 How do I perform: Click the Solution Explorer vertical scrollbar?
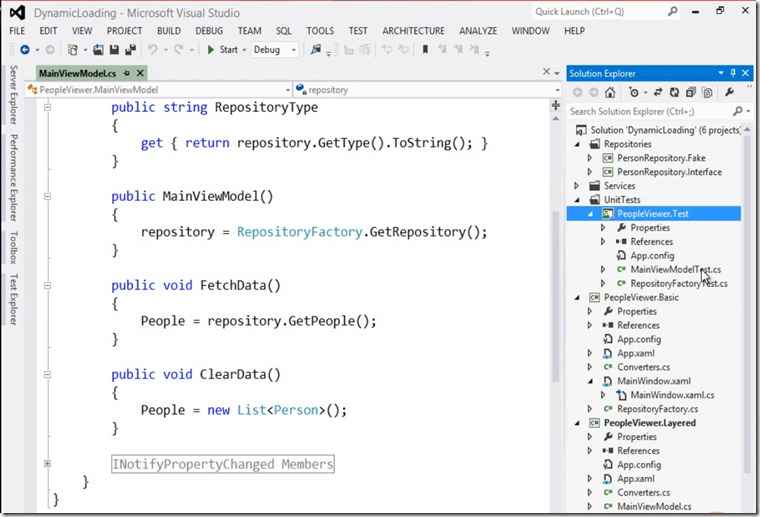(746, 303)
